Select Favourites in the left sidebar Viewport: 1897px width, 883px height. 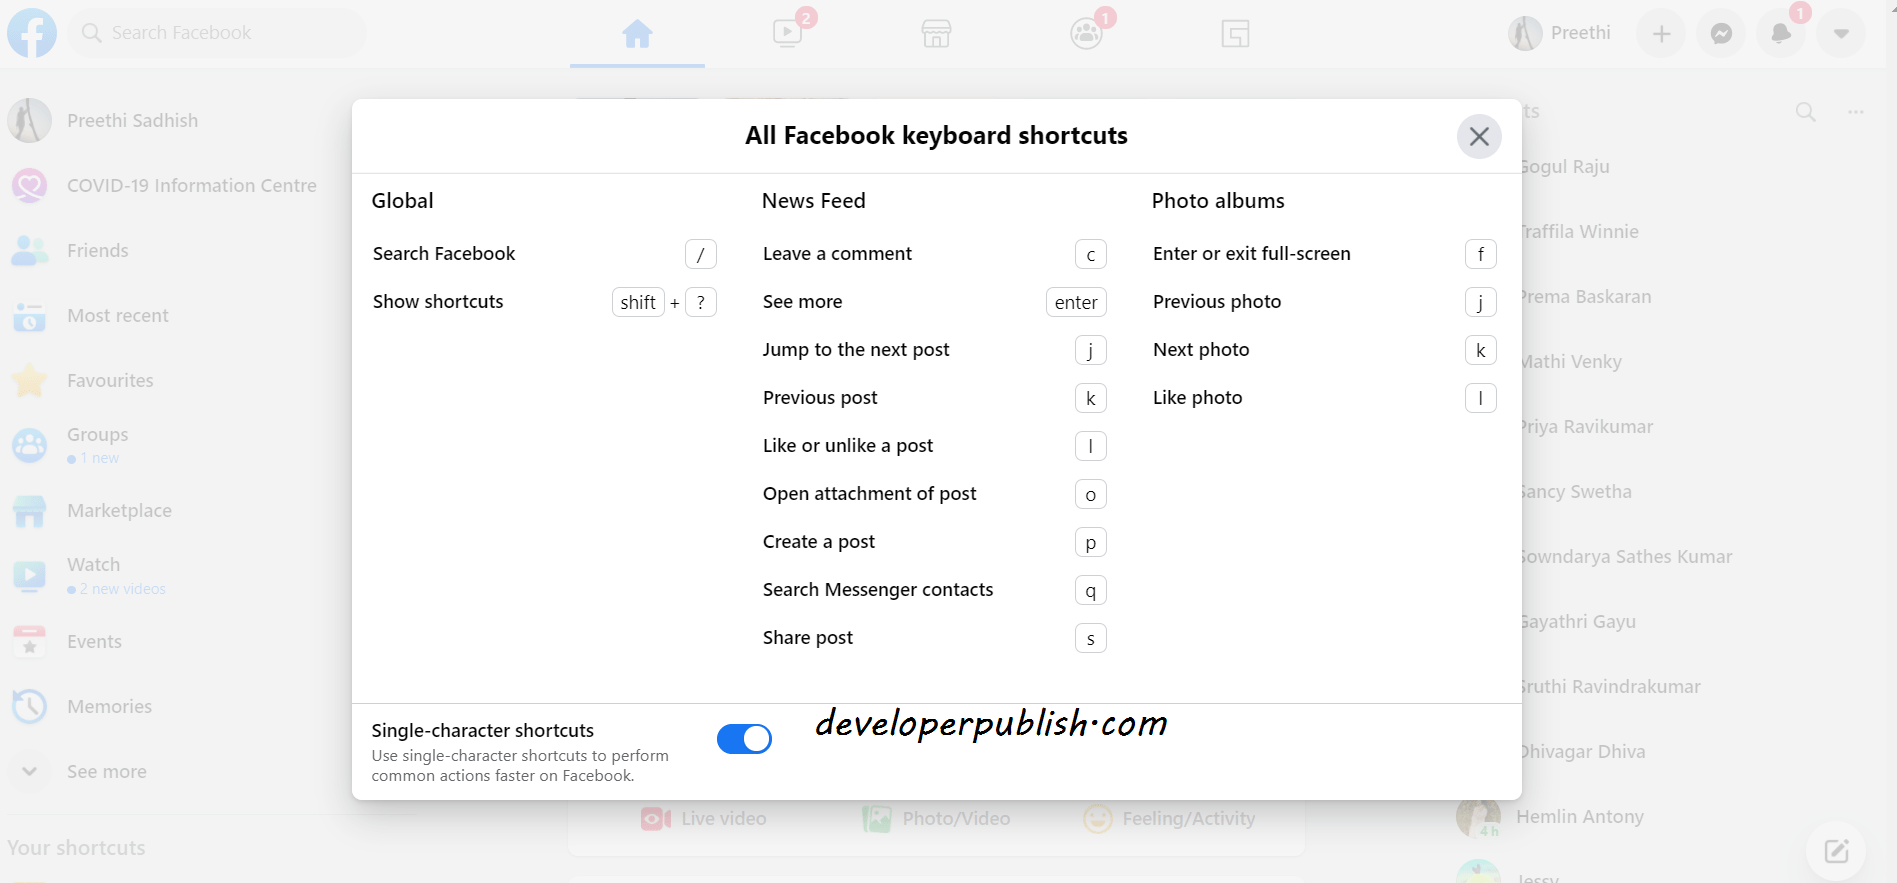[x=110, y=380]
